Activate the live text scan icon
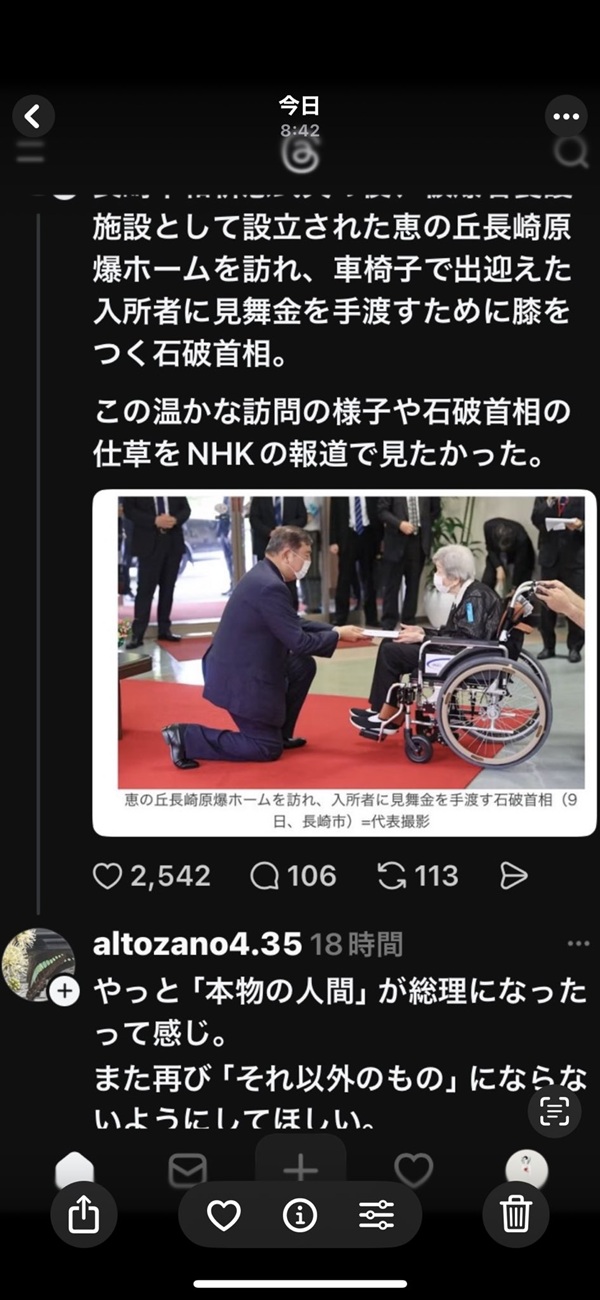600x1300 pixels. 554,1112
